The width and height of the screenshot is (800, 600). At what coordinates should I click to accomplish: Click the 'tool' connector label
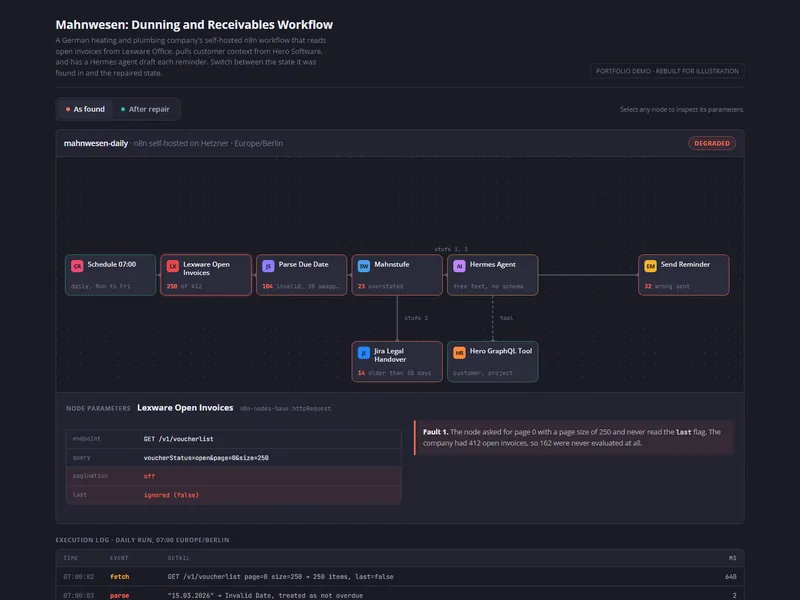point(507,318)
